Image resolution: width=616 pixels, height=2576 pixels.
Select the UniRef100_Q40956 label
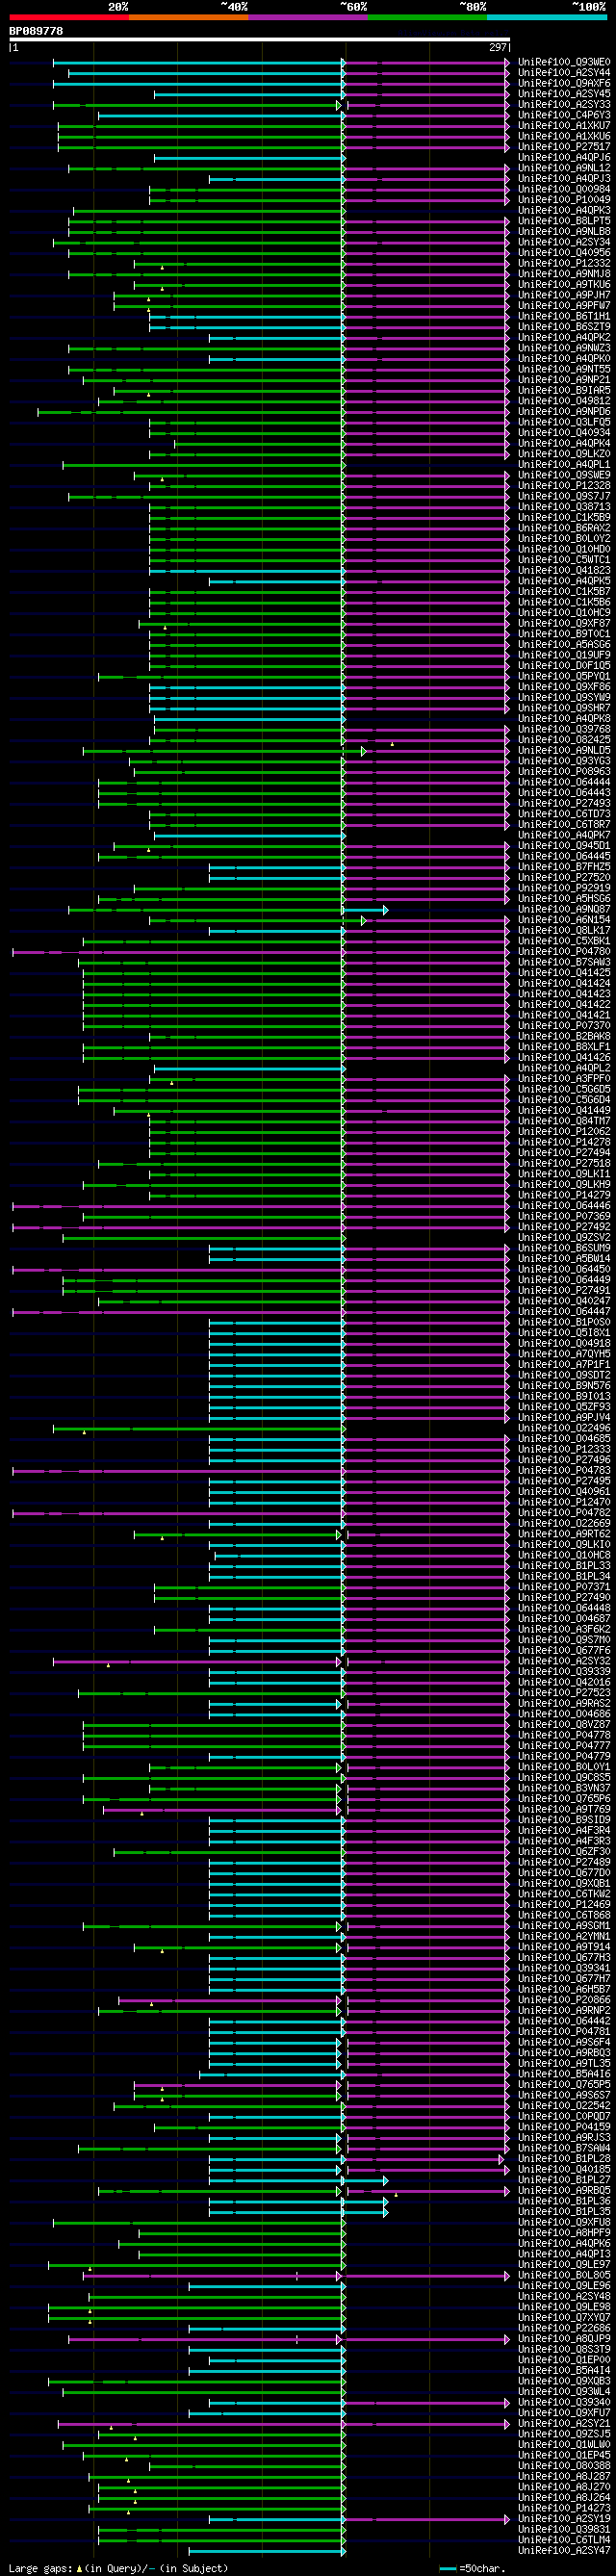(x=564, y=253)
